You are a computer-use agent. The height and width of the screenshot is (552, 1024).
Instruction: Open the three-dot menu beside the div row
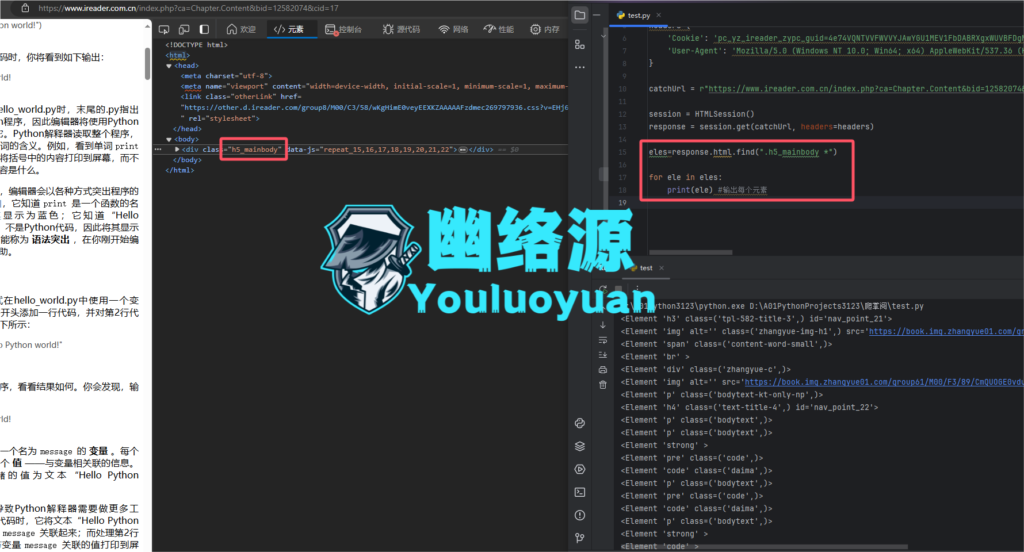[x=158, y=150]
